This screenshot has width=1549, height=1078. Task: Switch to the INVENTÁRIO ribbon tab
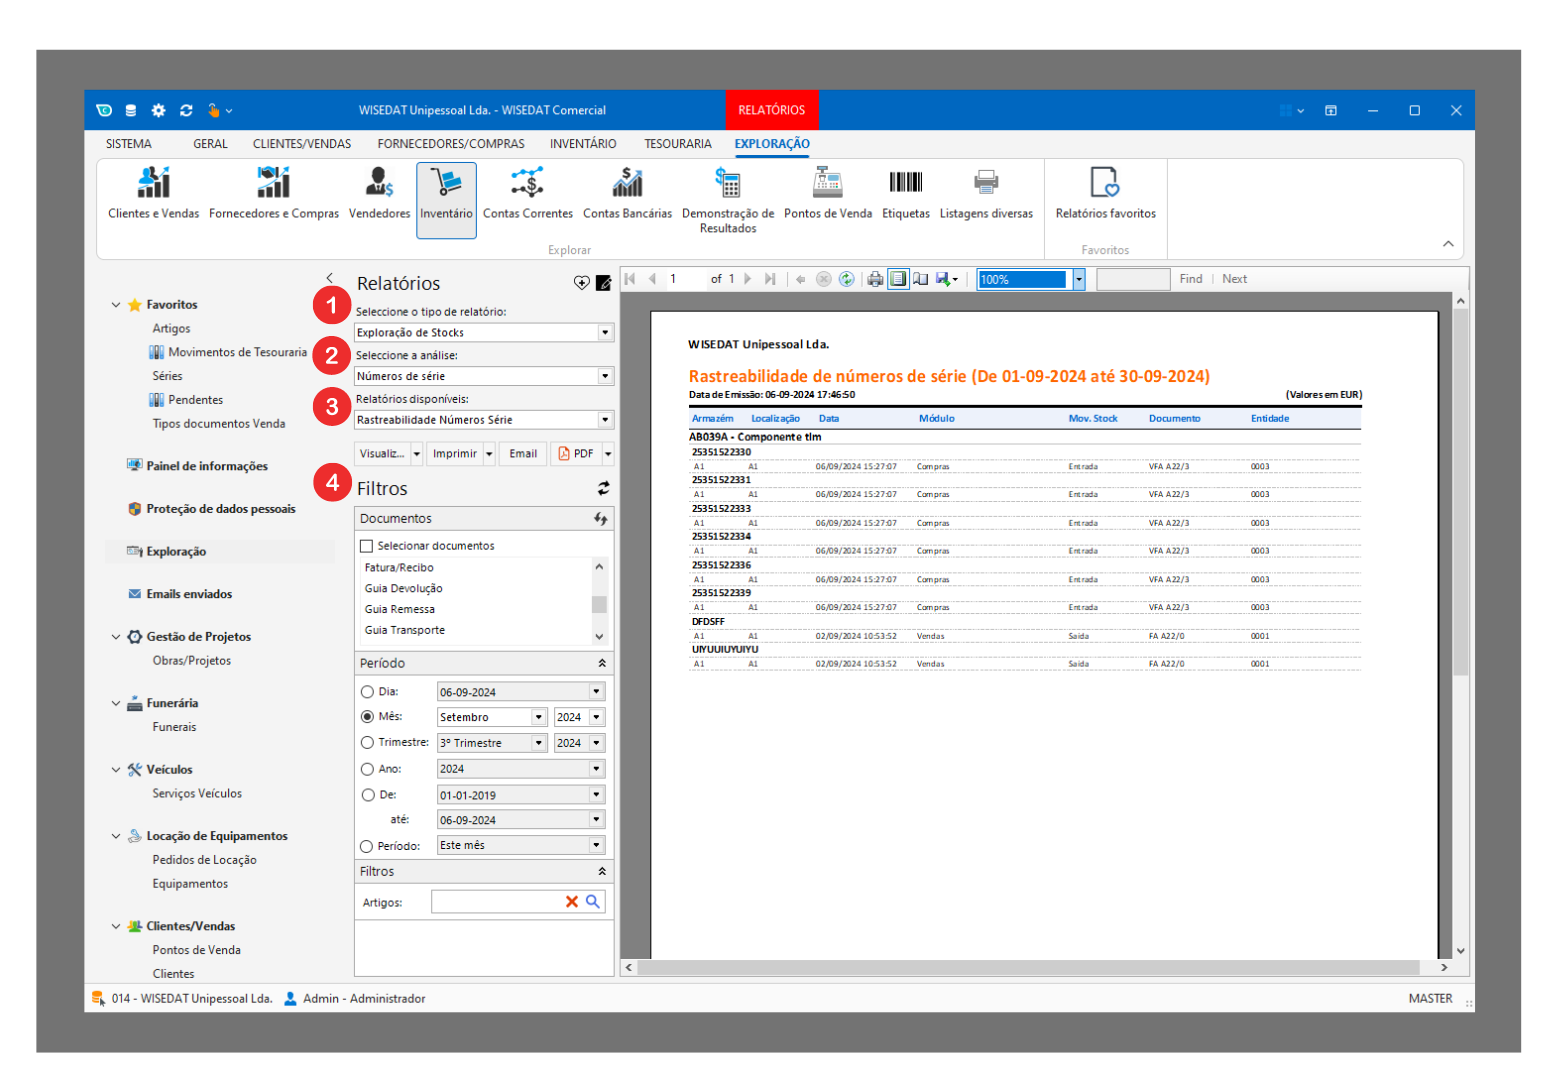583,144
